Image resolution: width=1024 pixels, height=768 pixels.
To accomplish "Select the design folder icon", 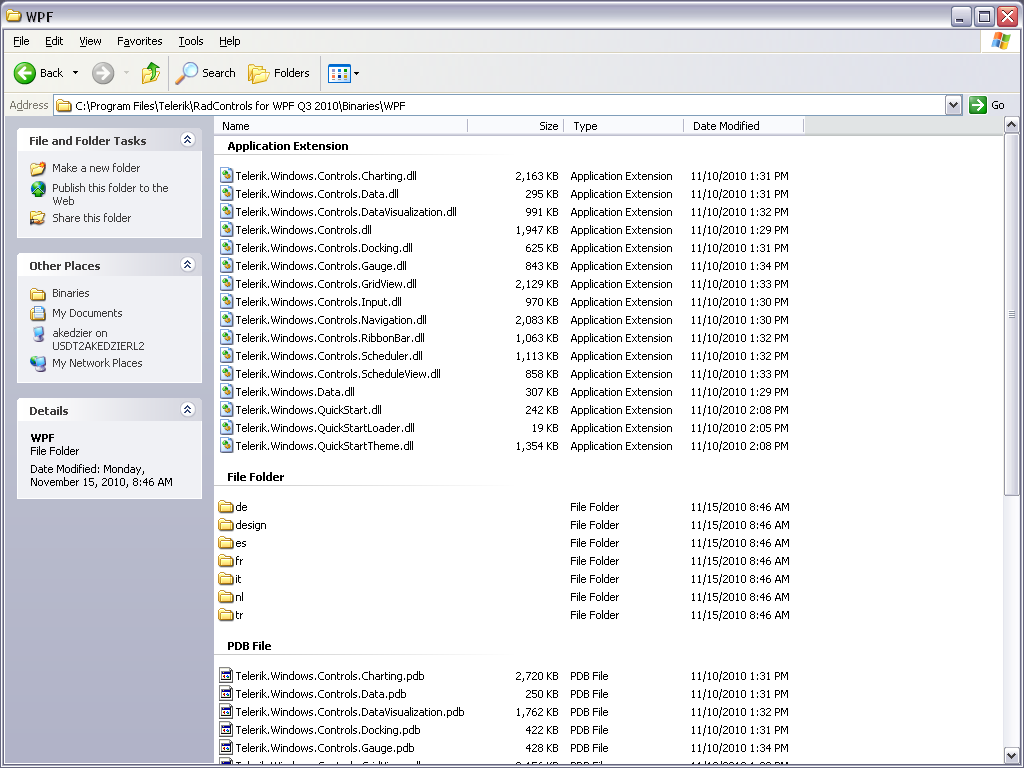I will click(x=226, y=525).
